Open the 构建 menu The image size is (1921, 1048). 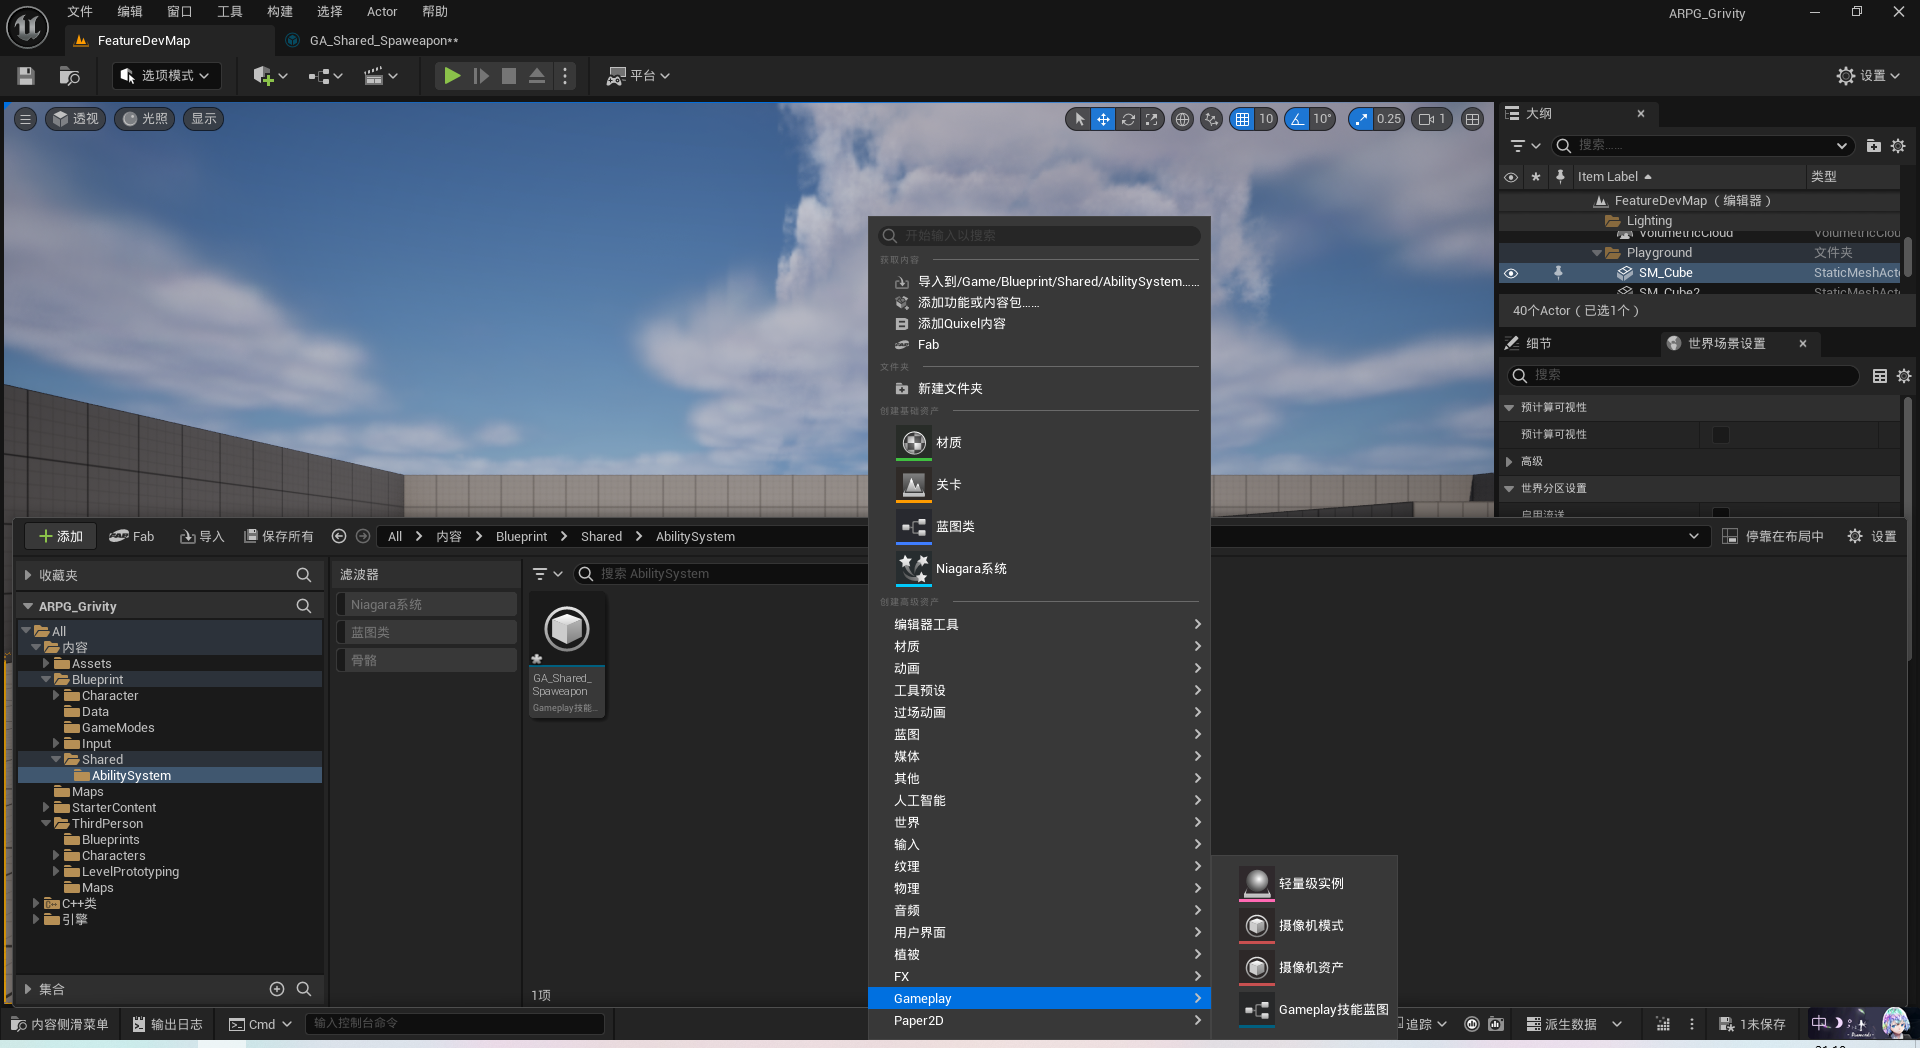(280, 12)
